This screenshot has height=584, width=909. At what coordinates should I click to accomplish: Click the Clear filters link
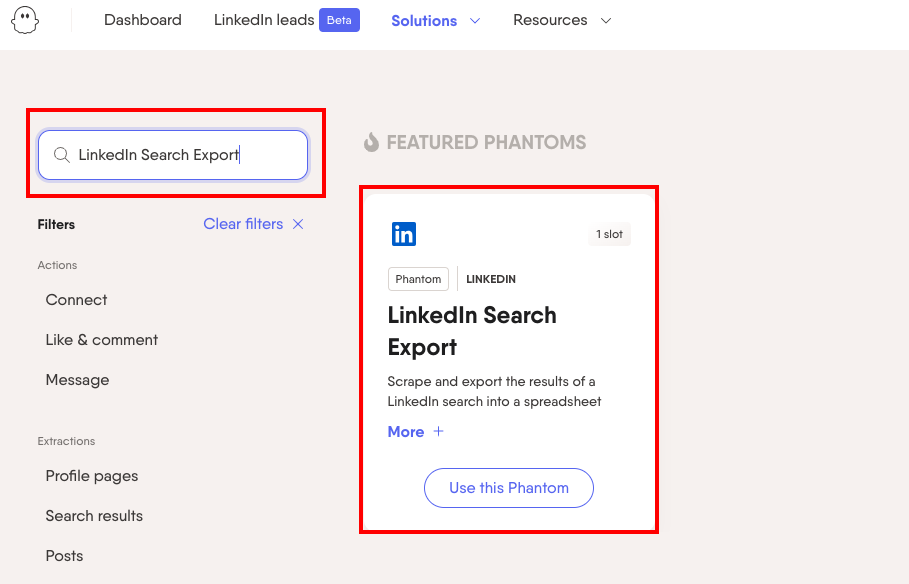point(243,224)
